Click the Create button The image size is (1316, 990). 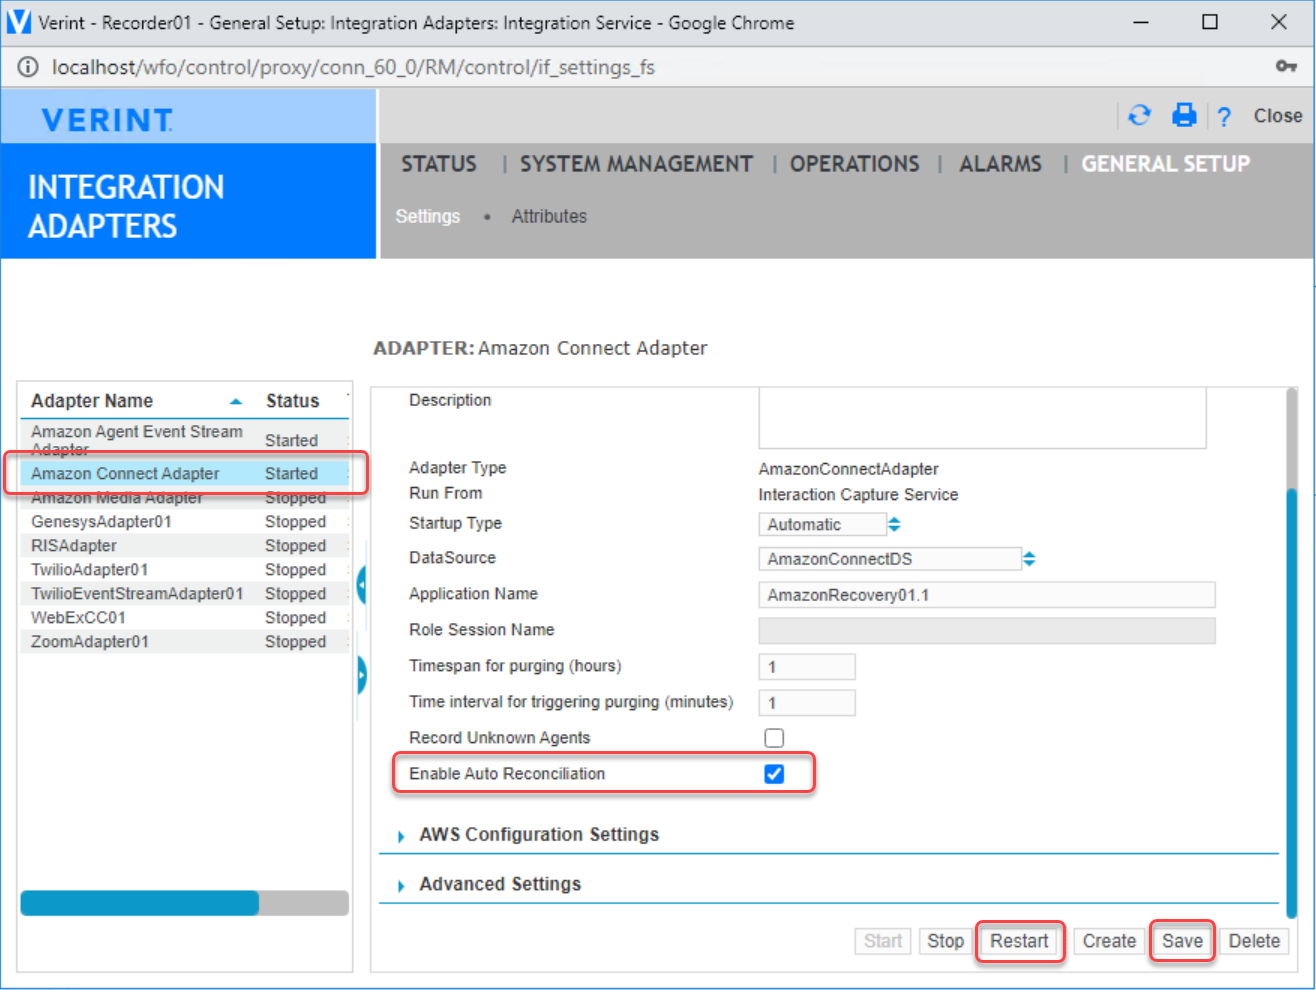click(1109, 941)
